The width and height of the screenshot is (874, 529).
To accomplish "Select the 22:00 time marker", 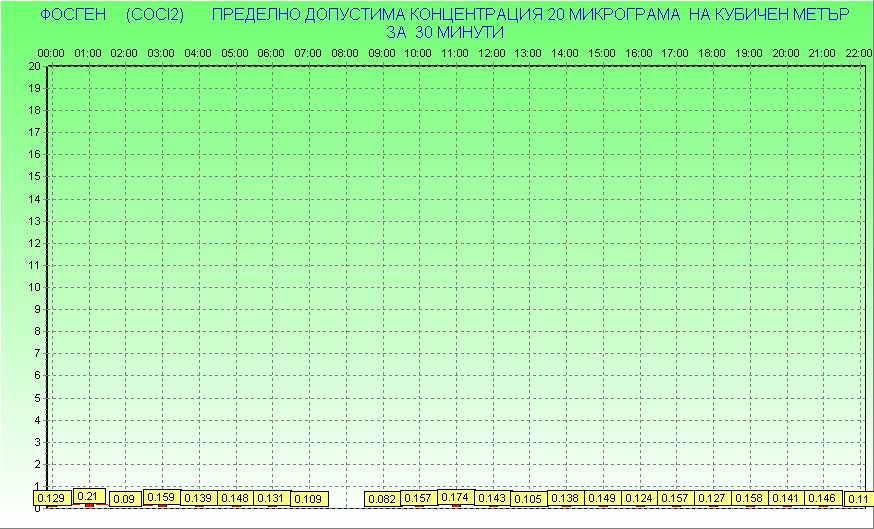I will 859,52.
